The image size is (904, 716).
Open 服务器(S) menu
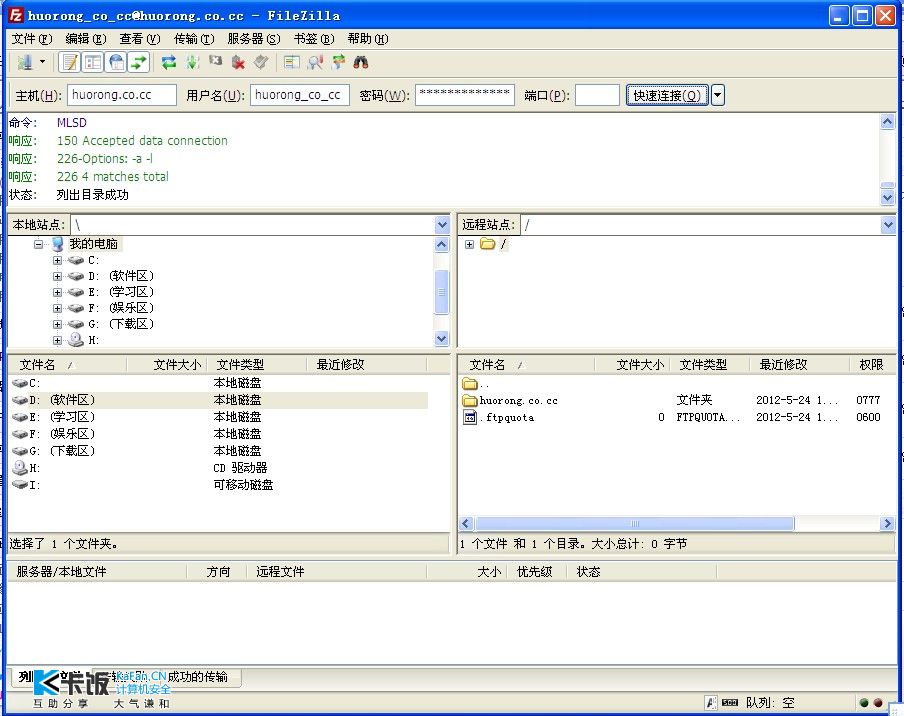[x=254, y=39]
